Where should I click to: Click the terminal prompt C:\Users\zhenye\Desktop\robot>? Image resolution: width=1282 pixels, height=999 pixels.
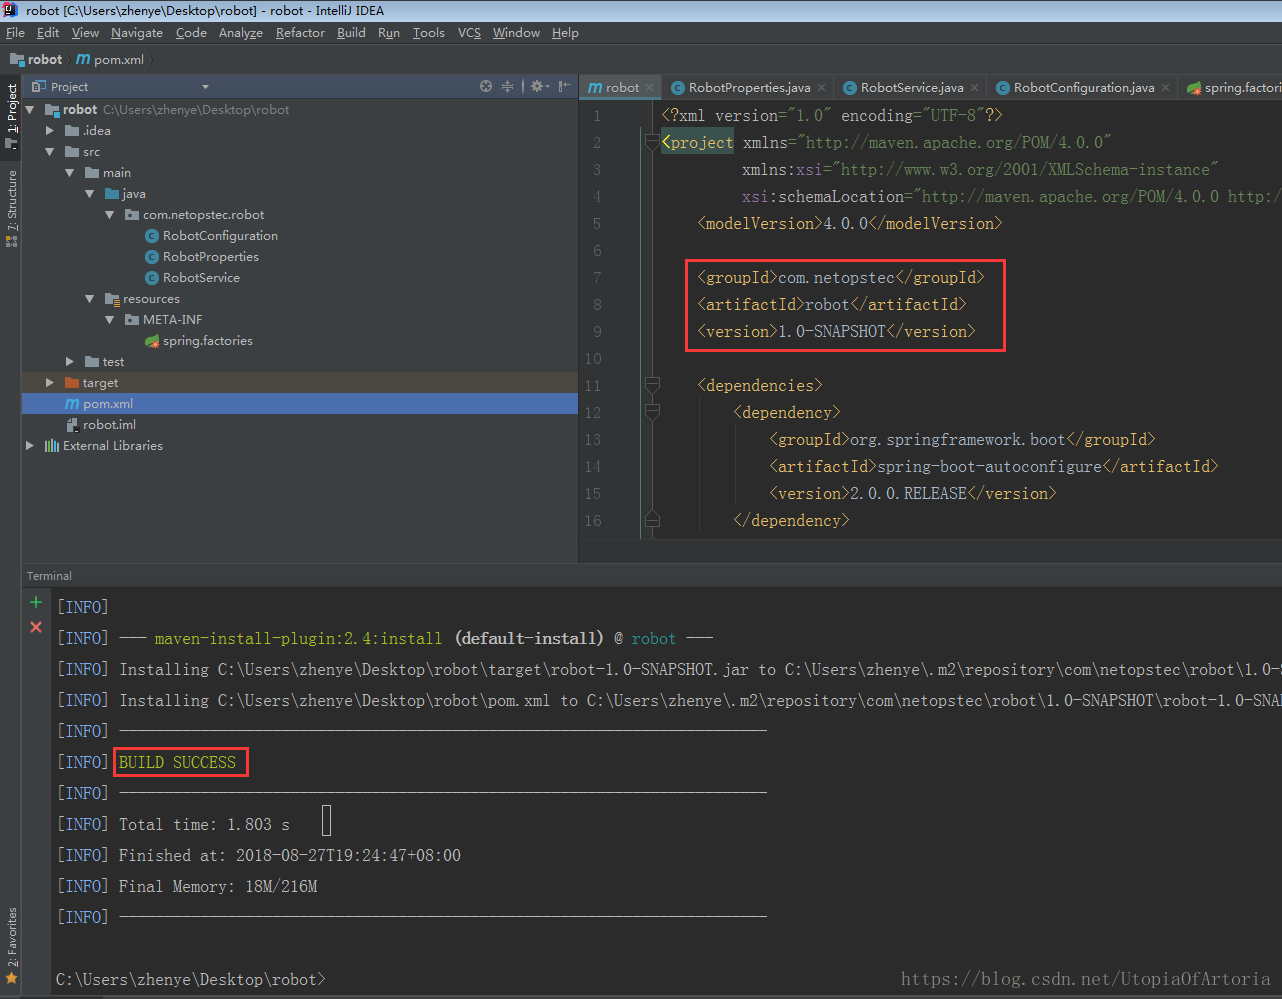click(x=190, y=979)
